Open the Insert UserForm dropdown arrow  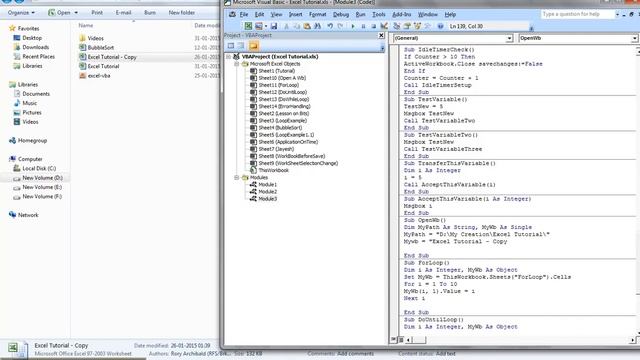266,26
